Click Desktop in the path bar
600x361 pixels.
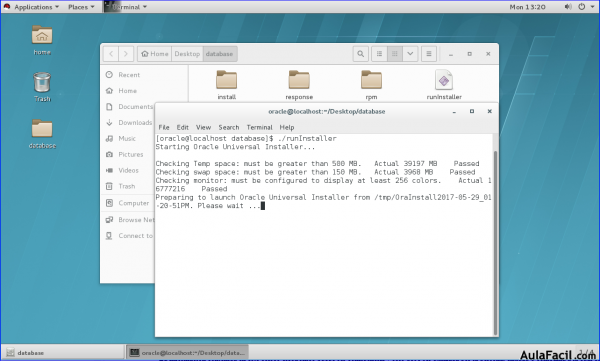(x=188, y=54)
